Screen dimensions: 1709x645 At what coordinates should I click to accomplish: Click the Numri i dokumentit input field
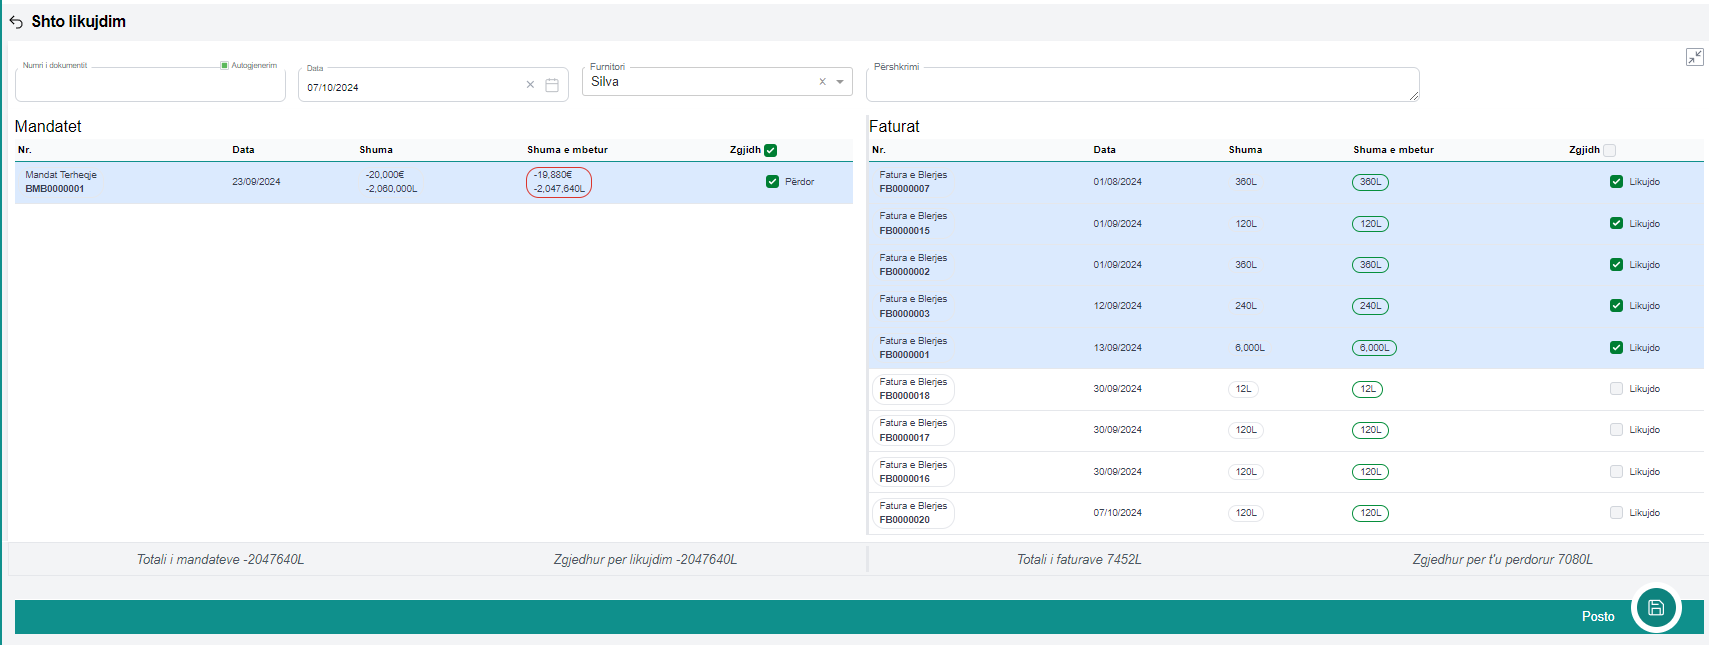(x=150, y=87)
